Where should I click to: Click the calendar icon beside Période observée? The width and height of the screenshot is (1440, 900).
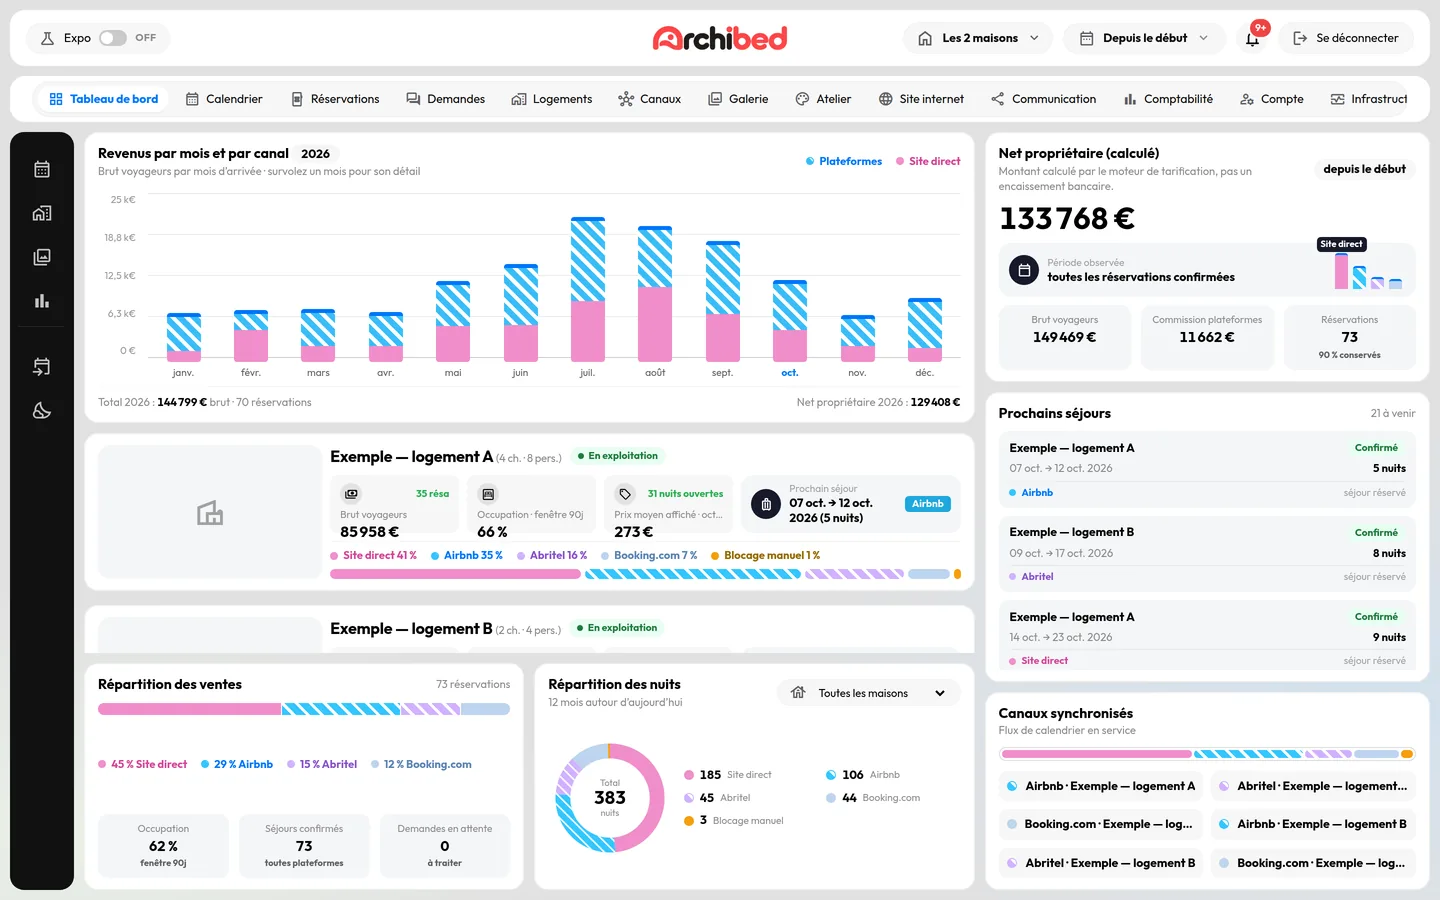(1024, 270)
